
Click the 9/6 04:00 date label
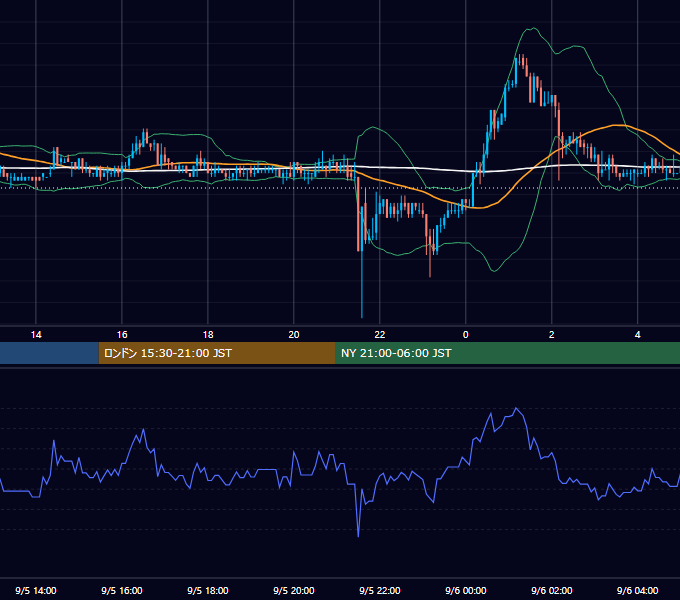tap(637, 590)
